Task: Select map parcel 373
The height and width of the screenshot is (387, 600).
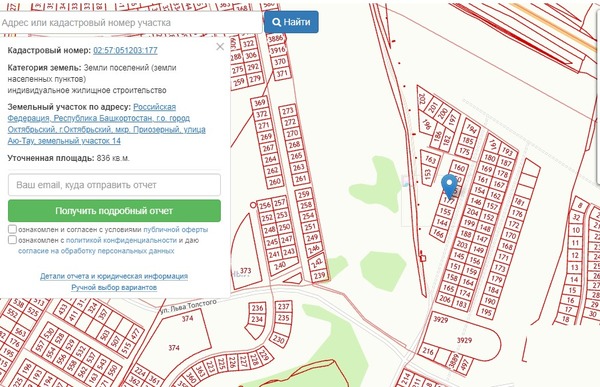Action: click(245, 271)
